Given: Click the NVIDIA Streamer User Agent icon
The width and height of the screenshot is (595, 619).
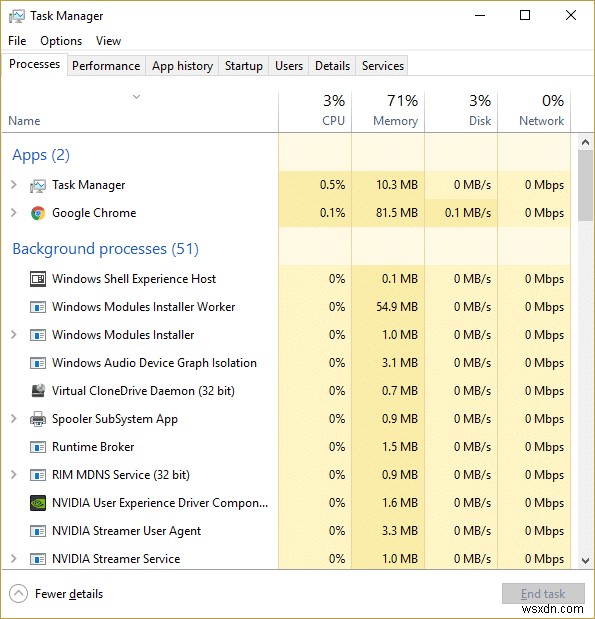Looking at the screenshot, I should pyautogui.click(x=38, y=531).
